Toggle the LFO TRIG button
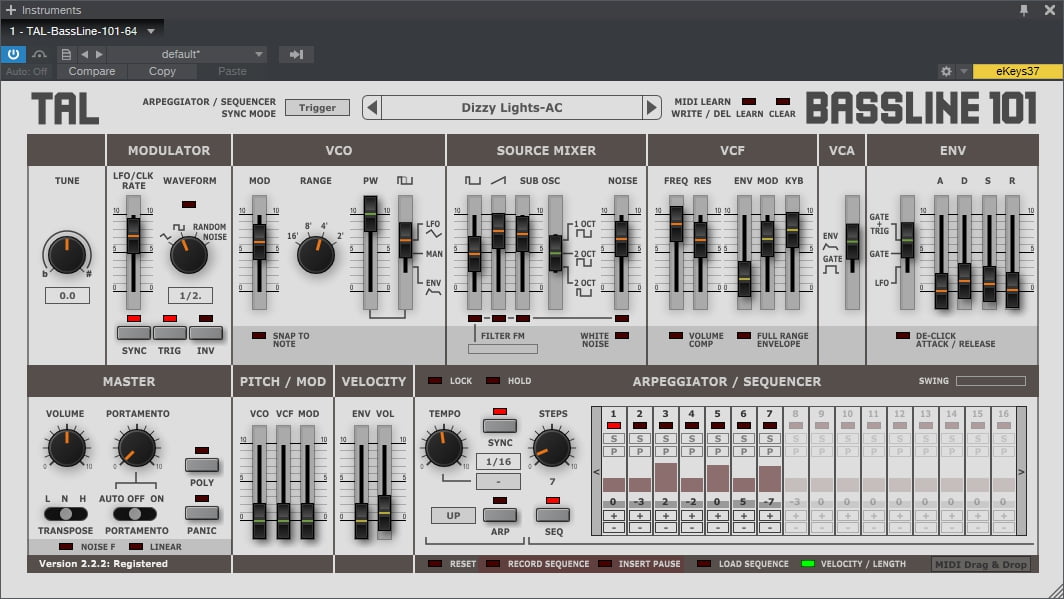 [x=170, y=332]
